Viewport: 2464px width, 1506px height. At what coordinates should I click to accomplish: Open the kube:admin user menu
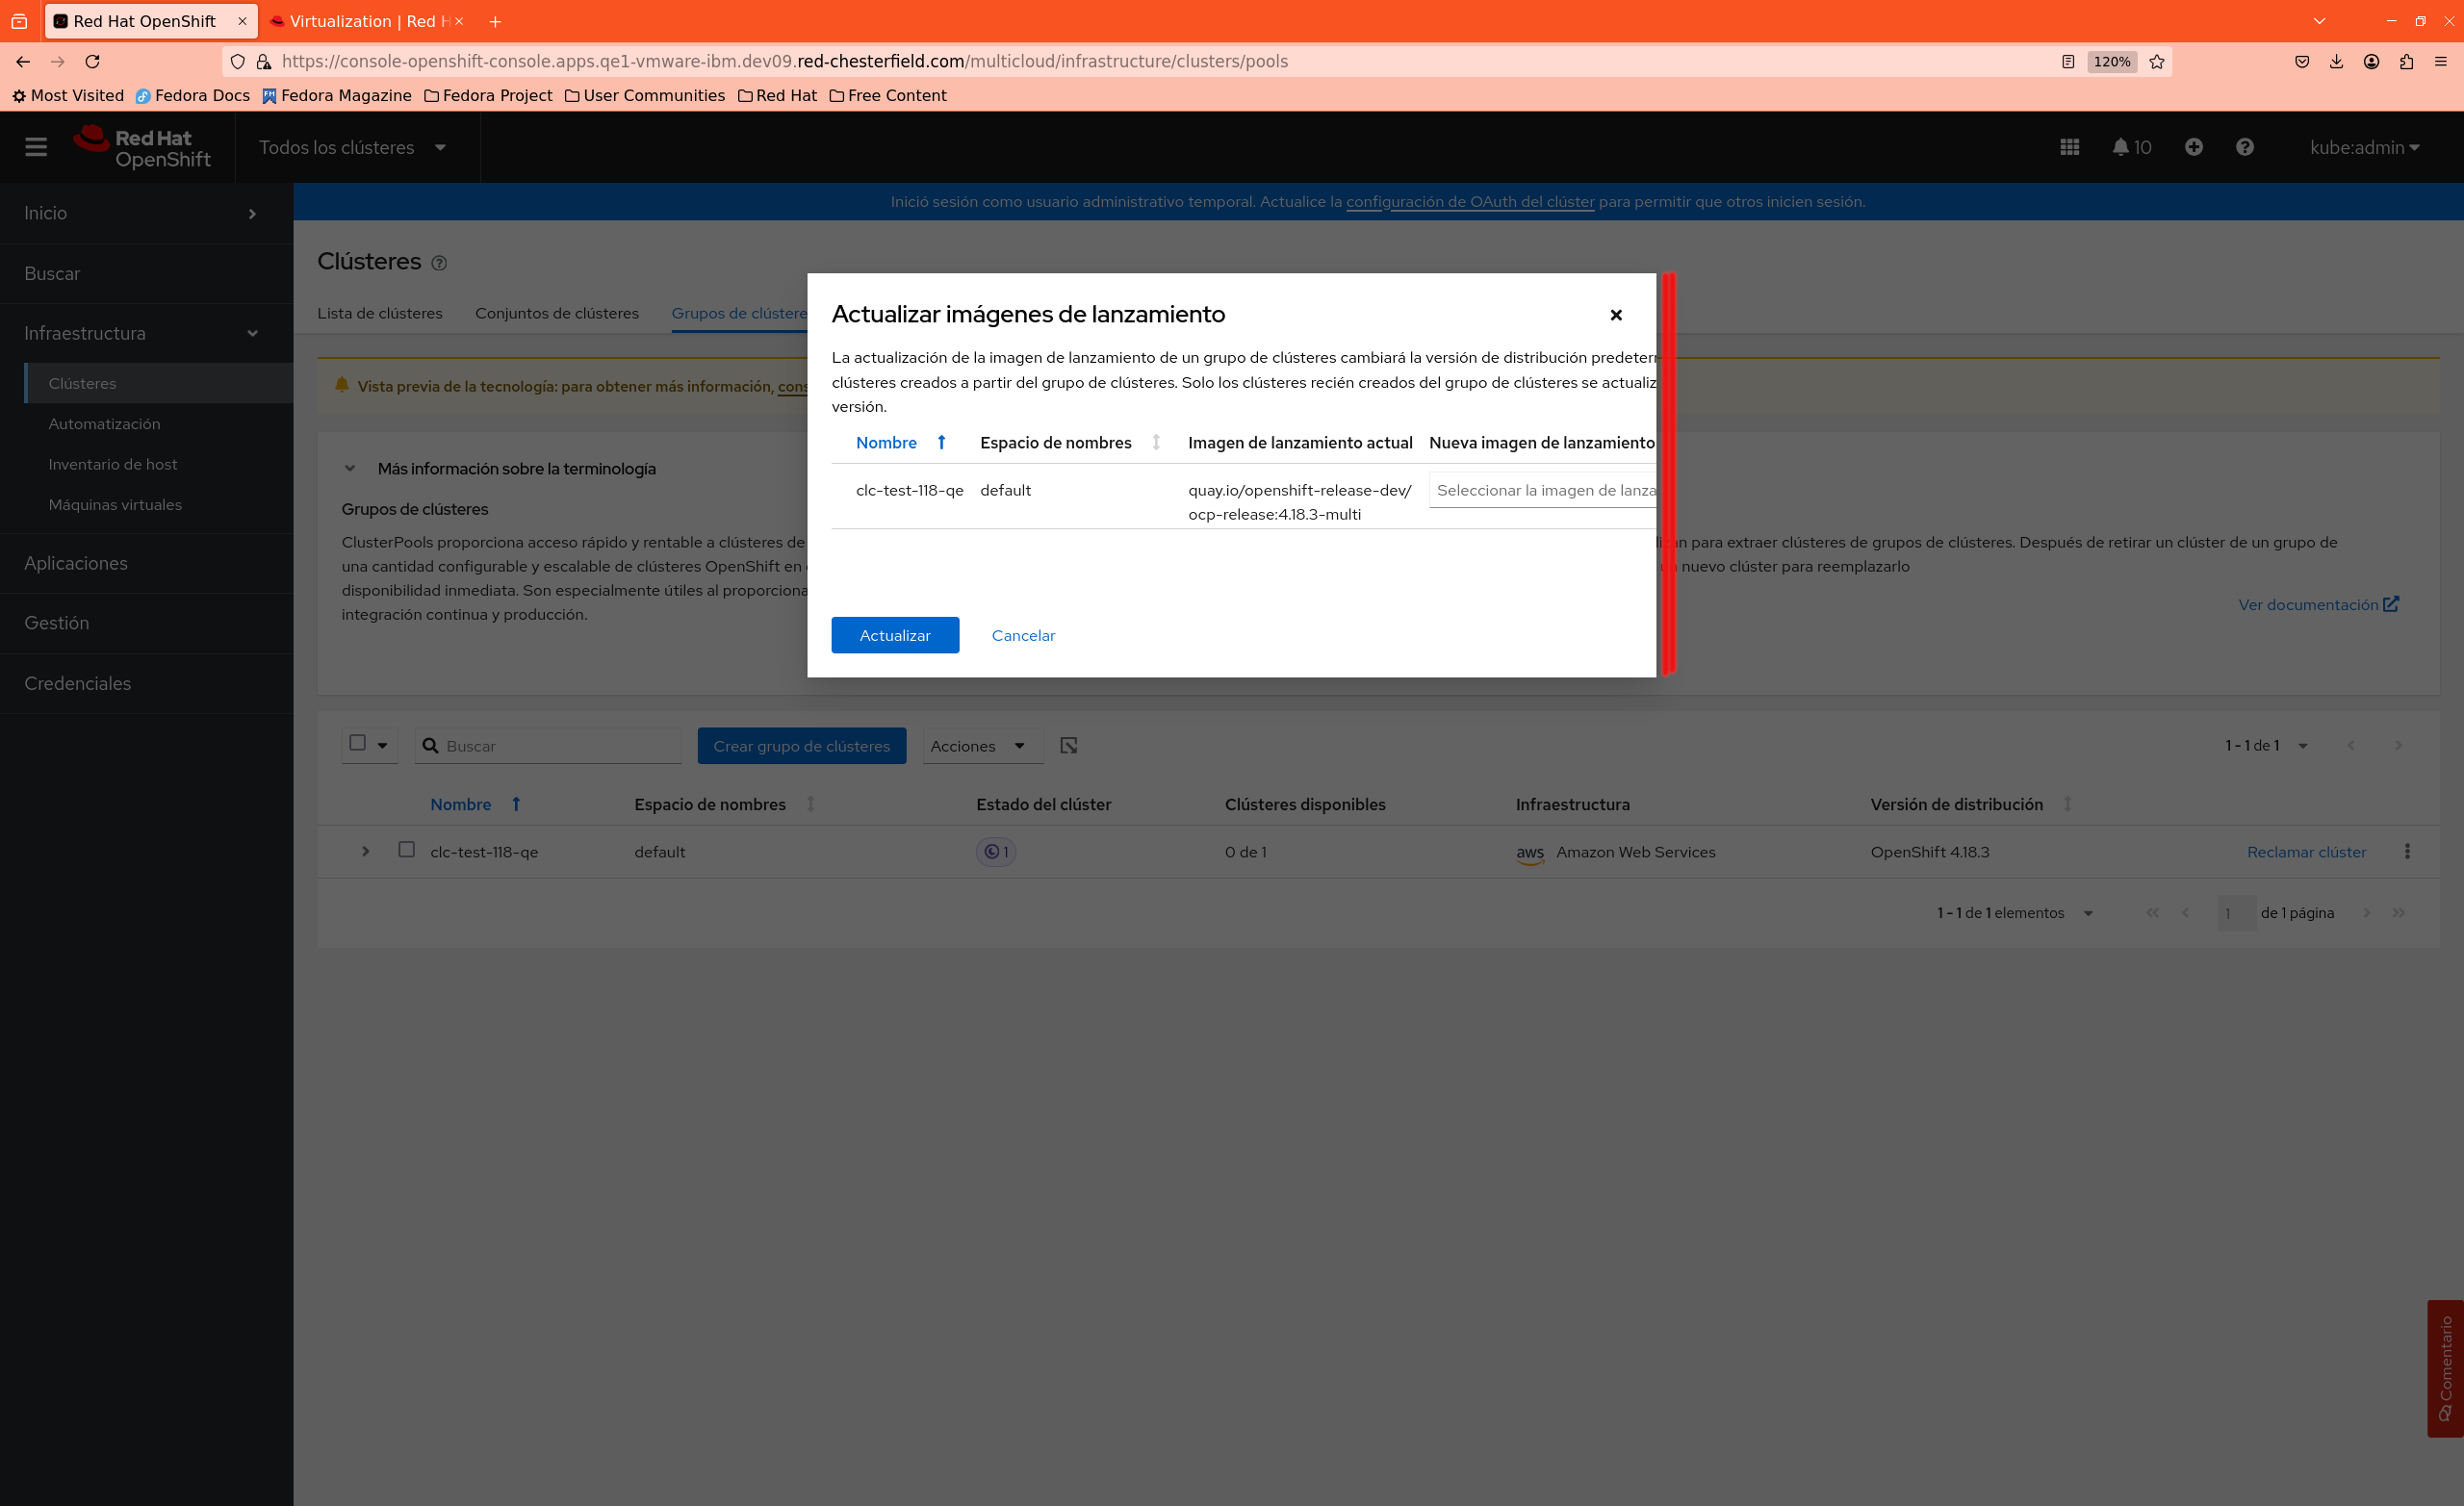[2364, 147]
